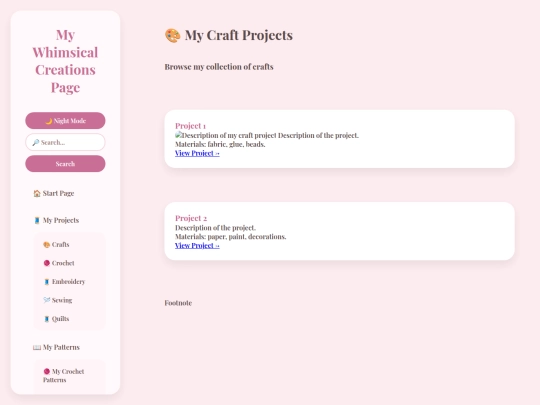Click the magnifier icon in search field
540x405 pixels.
(x=35, y=142)
